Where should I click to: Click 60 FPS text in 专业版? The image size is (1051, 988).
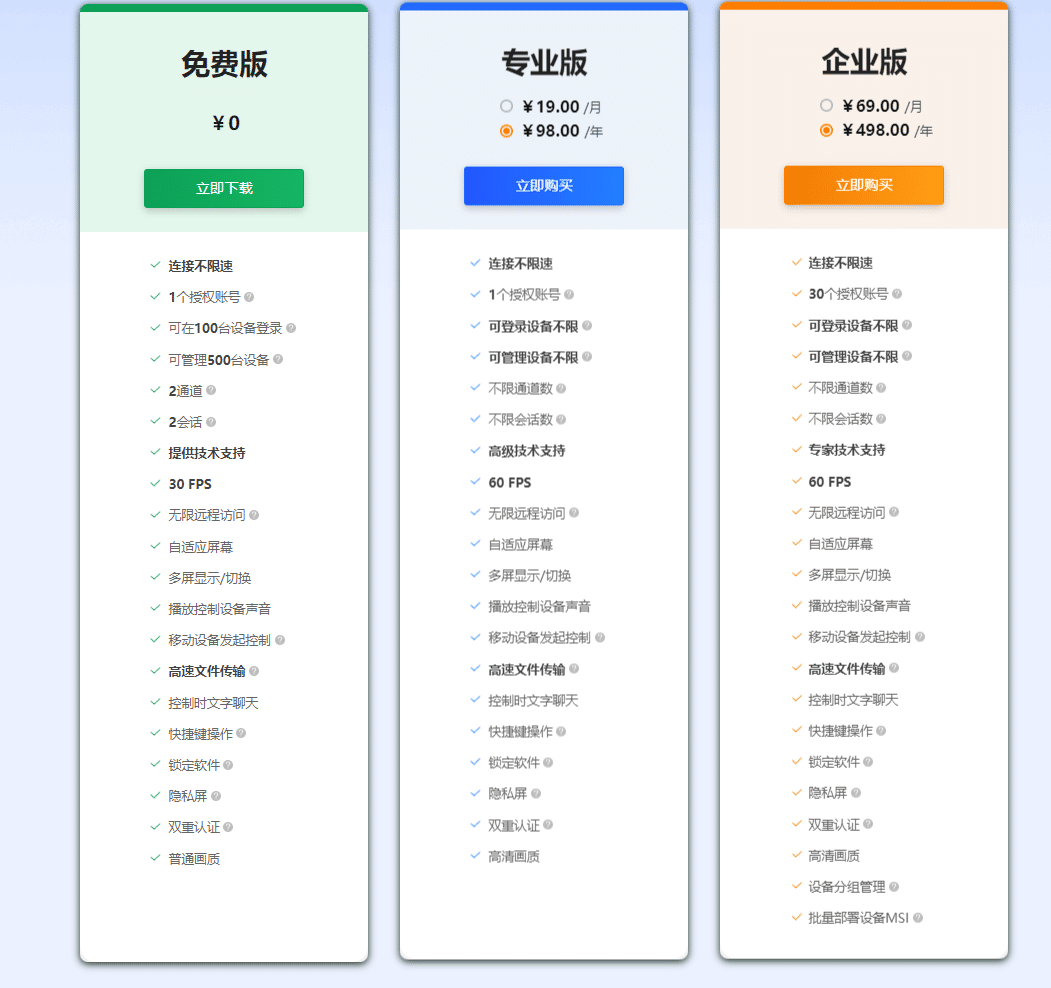(509, 483)
